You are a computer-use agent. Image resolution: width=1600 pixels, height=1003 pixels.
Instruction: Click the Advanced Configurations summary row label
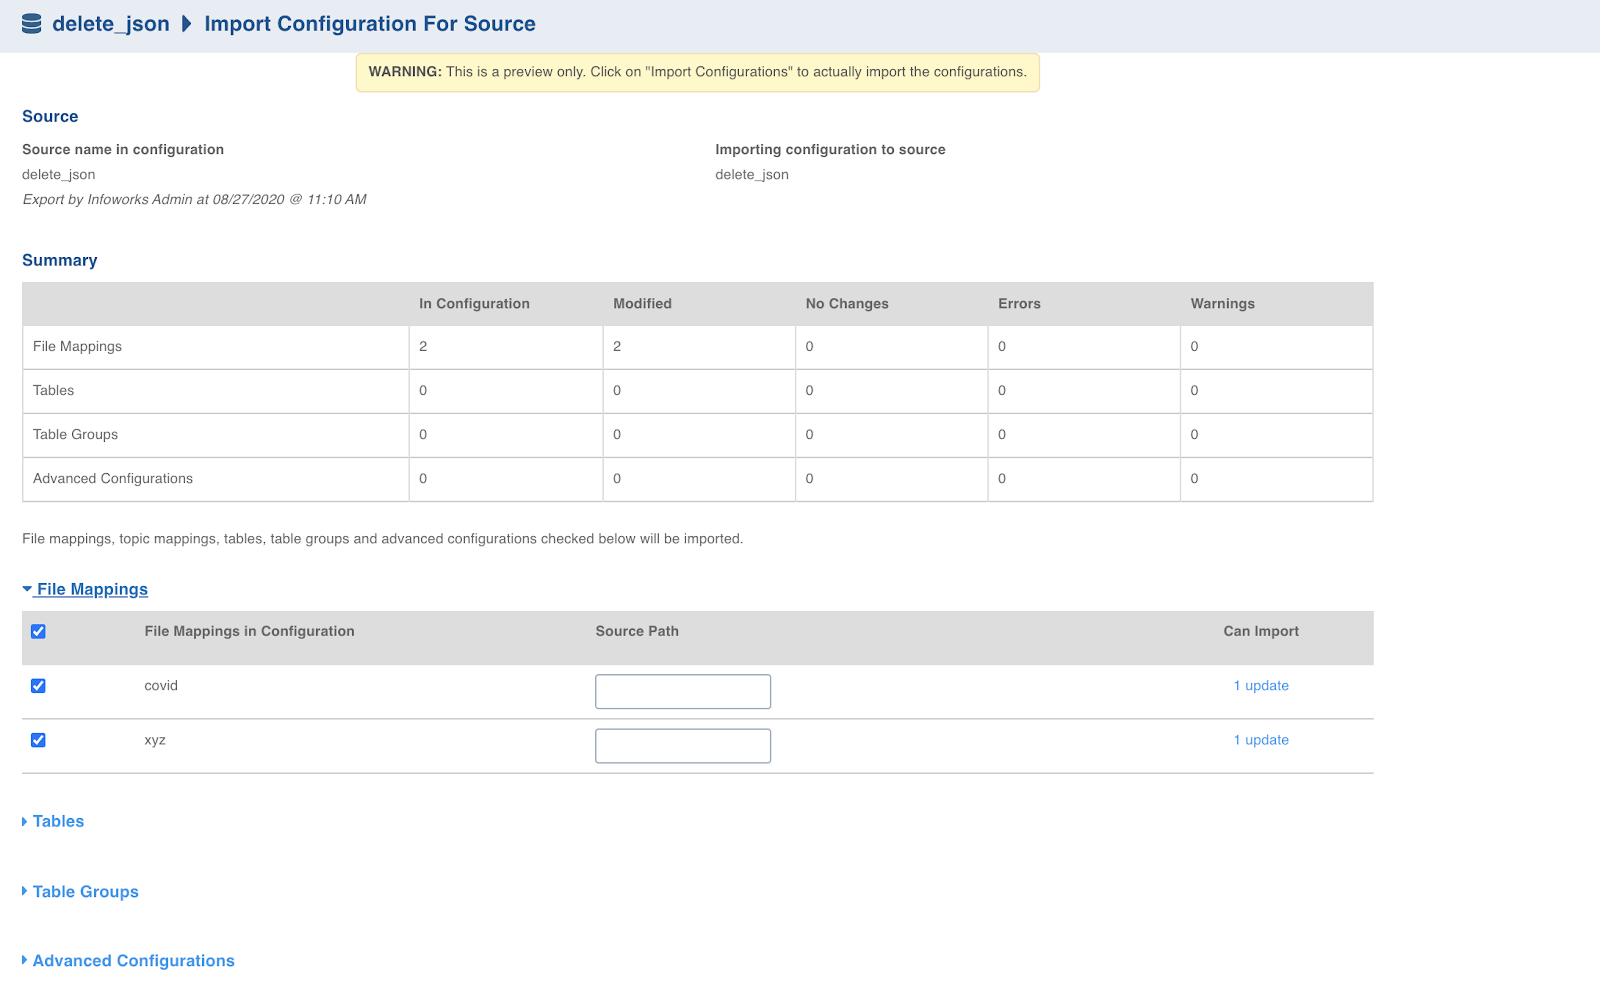[x=113, y=479]
